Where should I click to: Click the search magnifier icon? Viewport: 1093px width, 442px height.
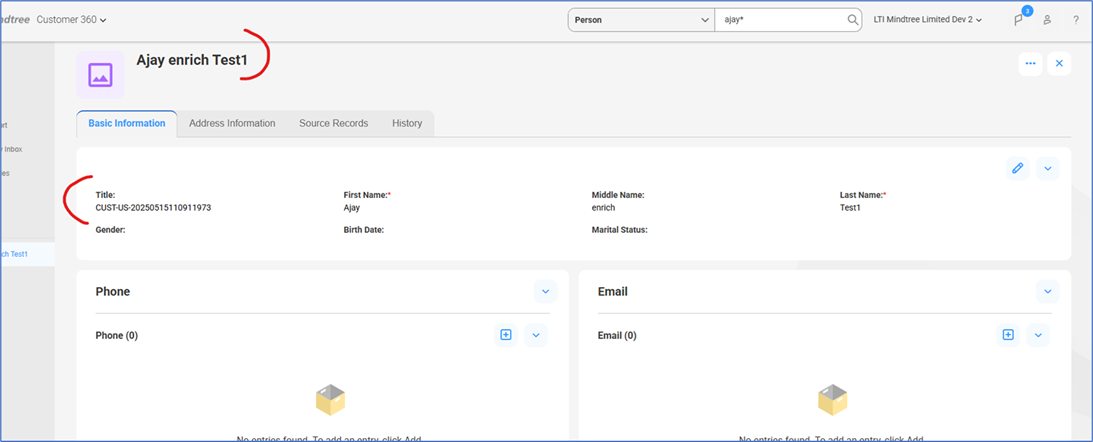[x=852, y=20]
